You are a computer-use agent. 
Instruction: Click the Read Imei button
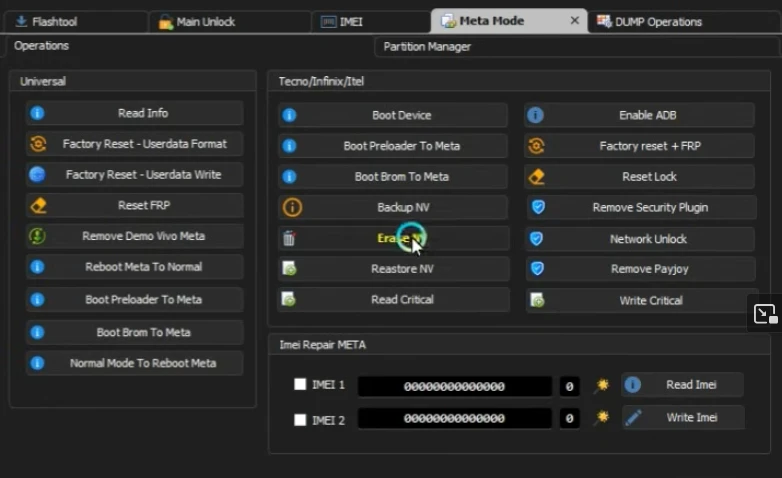pos(682,385)
